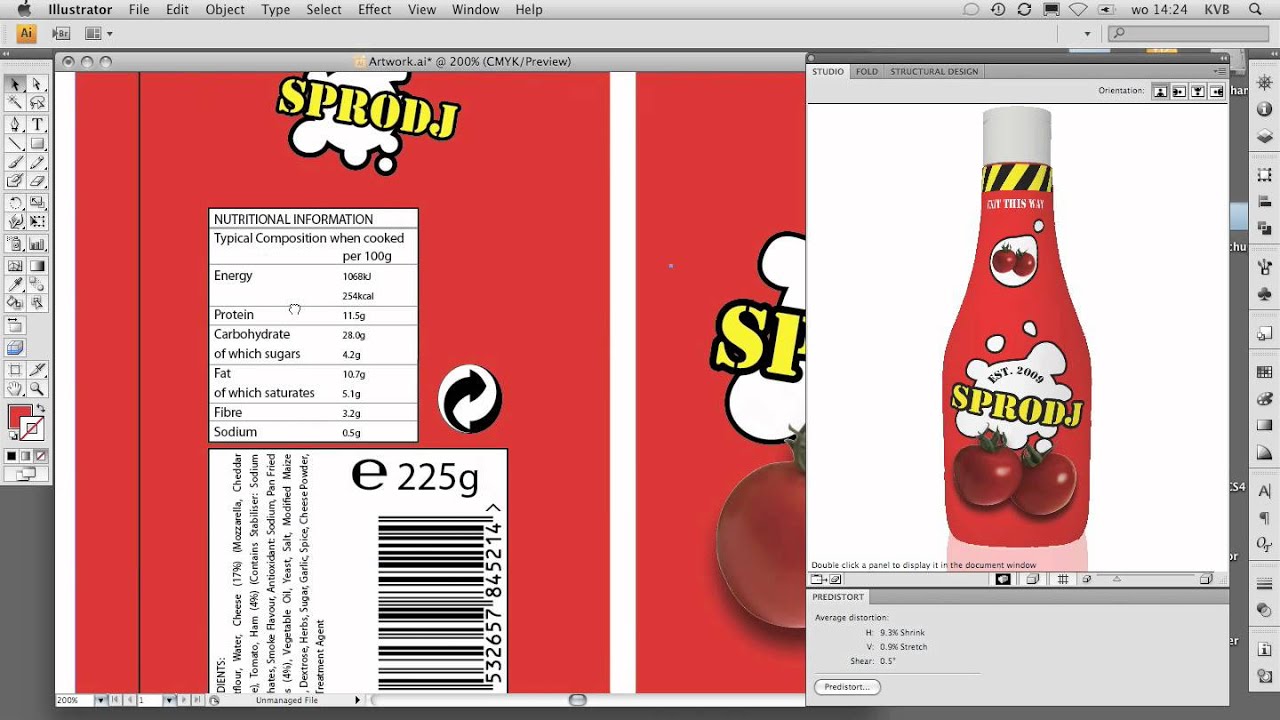Select the Zoom magnifier tool
This screenshot has height=720, width=1280.
[37, 388]
